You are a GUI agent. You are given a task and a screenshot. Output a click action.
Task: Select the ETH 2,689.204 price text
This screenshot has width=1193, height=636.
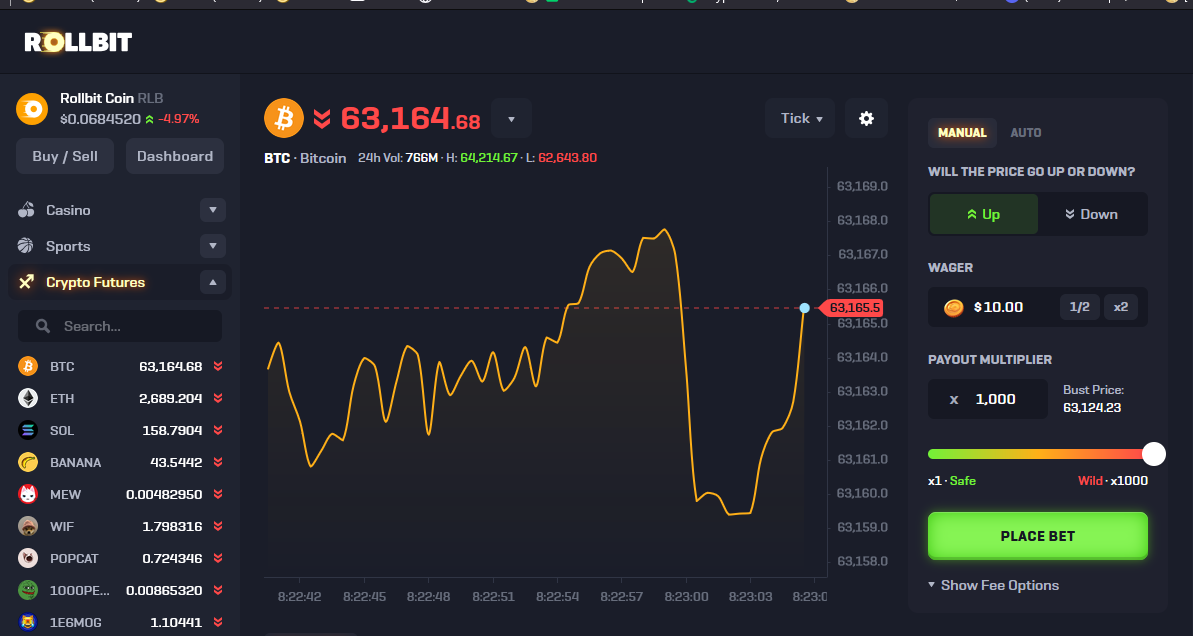point(172,398)
